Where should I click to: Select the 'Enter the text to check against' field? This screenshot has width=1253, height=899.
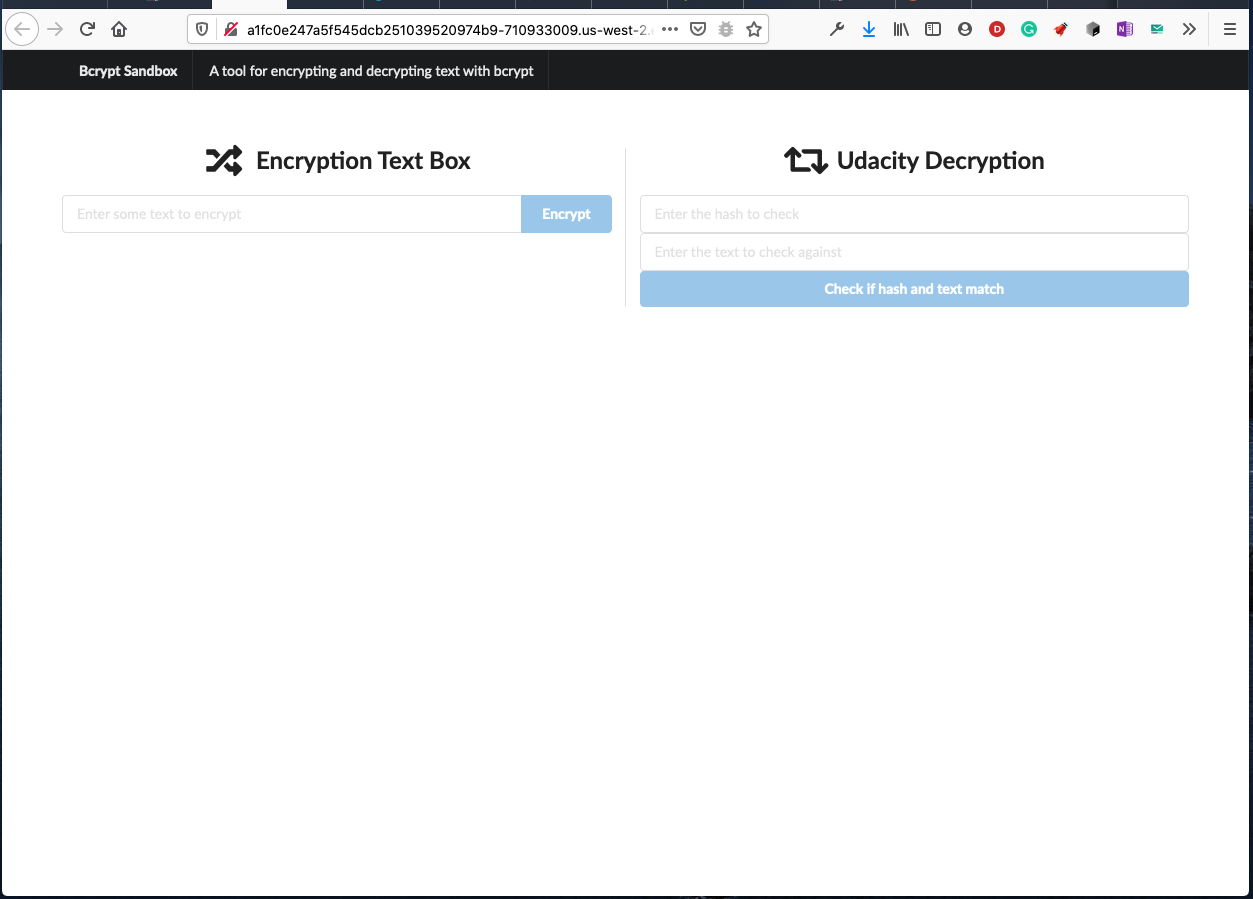[x=913, y=252]
